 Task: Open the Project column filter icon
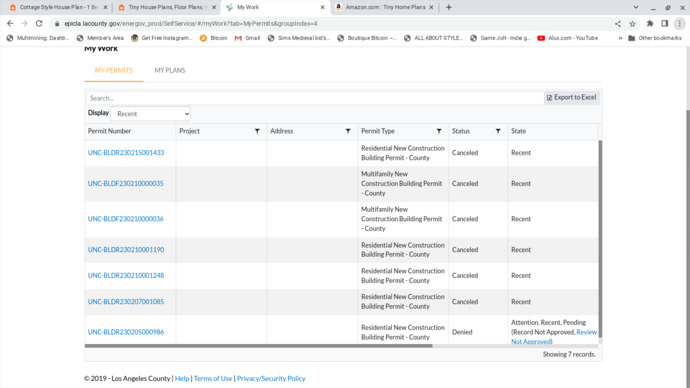[257, 131]
